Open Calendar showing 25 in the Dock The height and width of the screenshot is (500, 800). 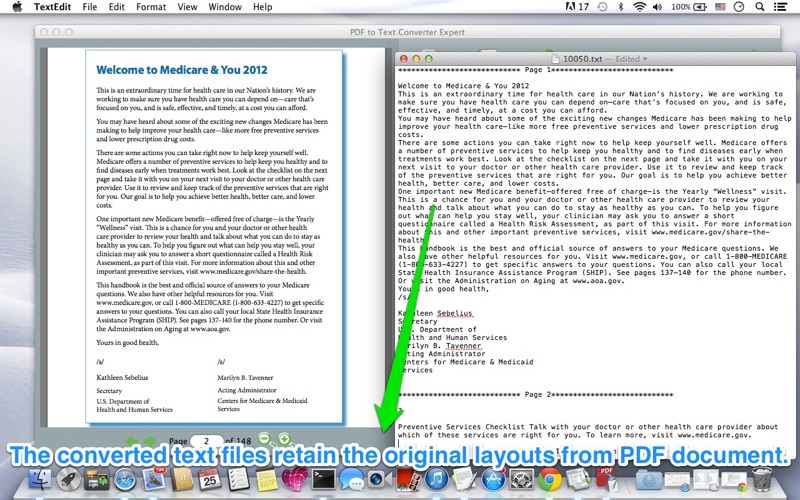pyautogui.click(x=210, y=479)
